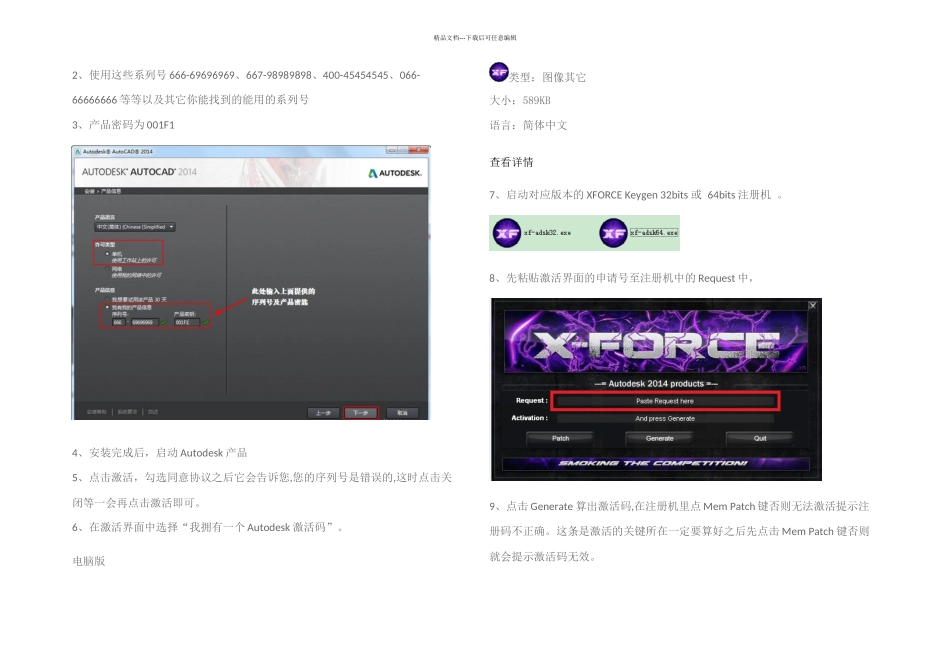Click the Paste Request here field

(x=665, y=401)
